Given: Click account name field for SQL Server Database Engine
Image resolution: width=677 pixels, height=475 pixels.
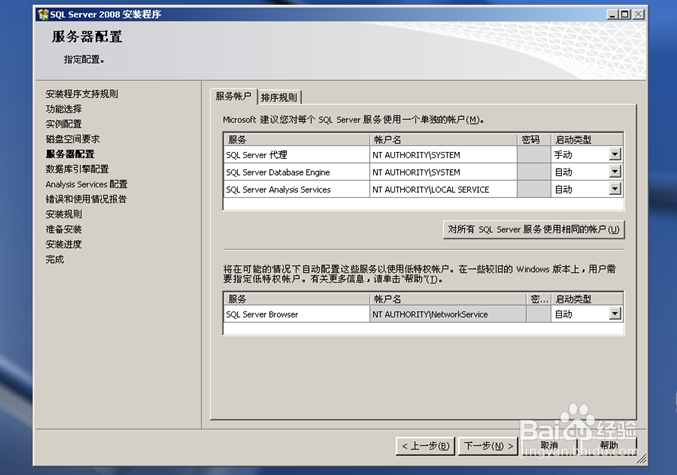Looking at the screenshot, I should point(443,172).
